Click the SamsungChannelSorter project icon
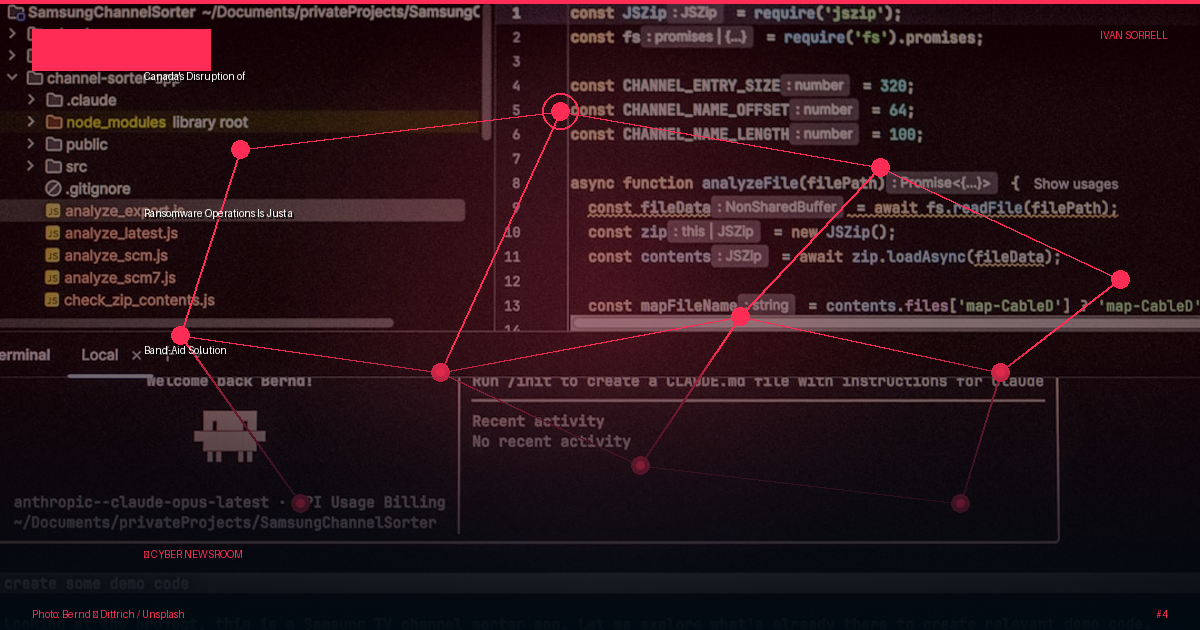The width and height of the screenshot is (1200, 630). pyautogui.click(x=15, y=14)
